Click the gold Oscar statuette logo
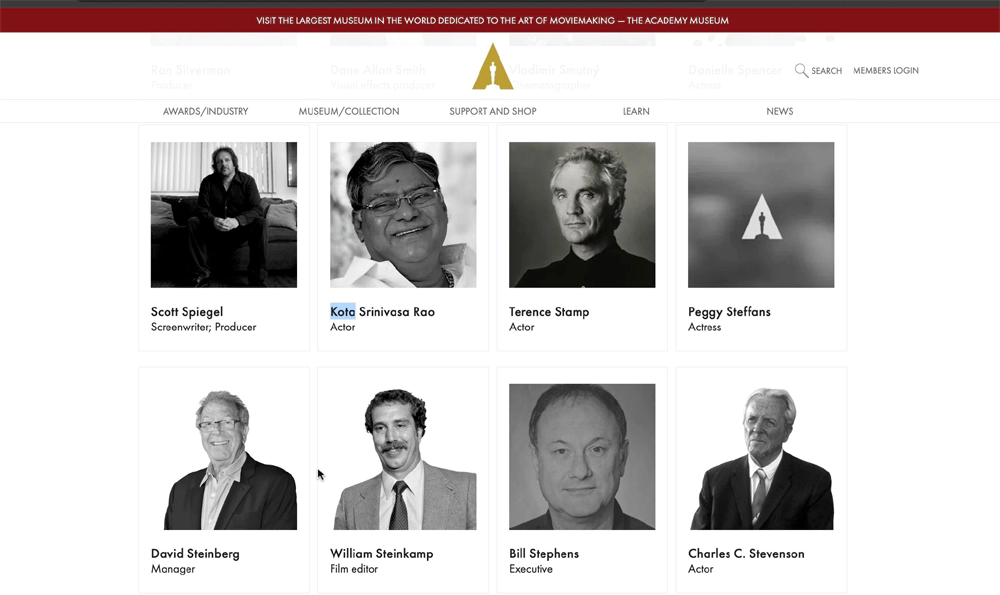The width and height of the screenshot is (1000, 595). (492, 66)
